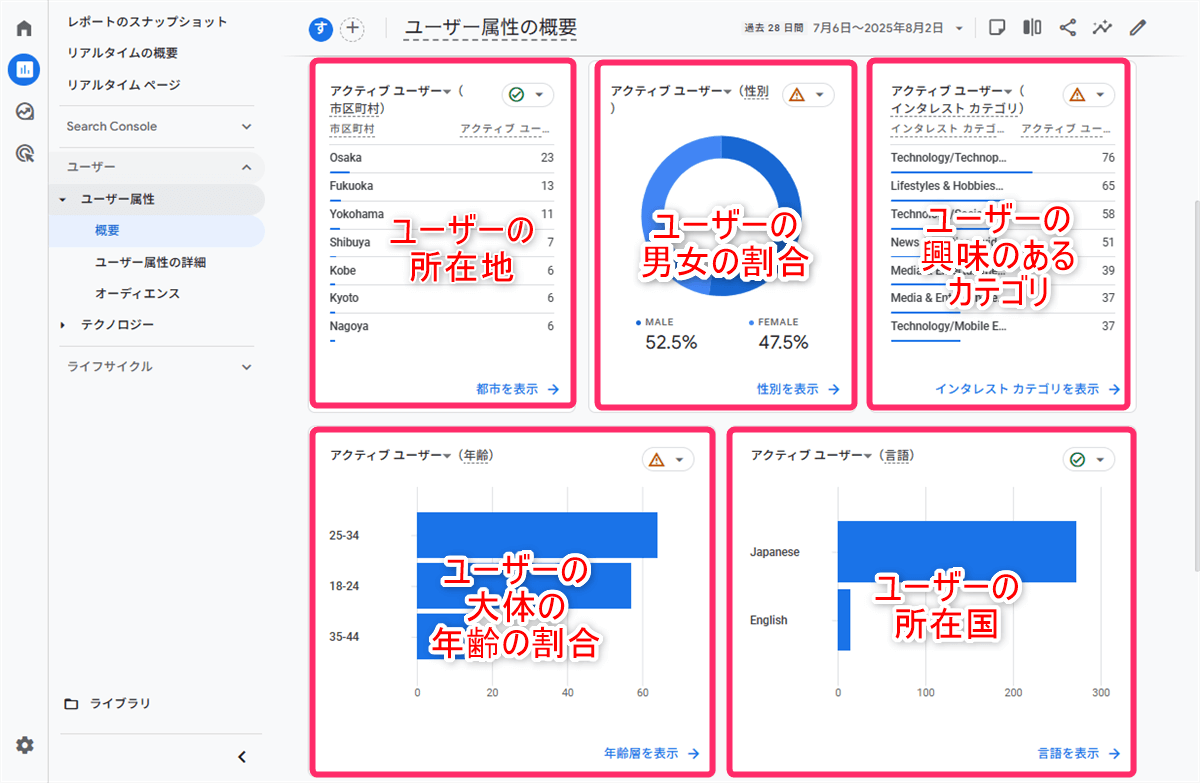Click the customize report pencil icon
The height and width of the screenshot is (783, 1200).
tap(1137, 28)
